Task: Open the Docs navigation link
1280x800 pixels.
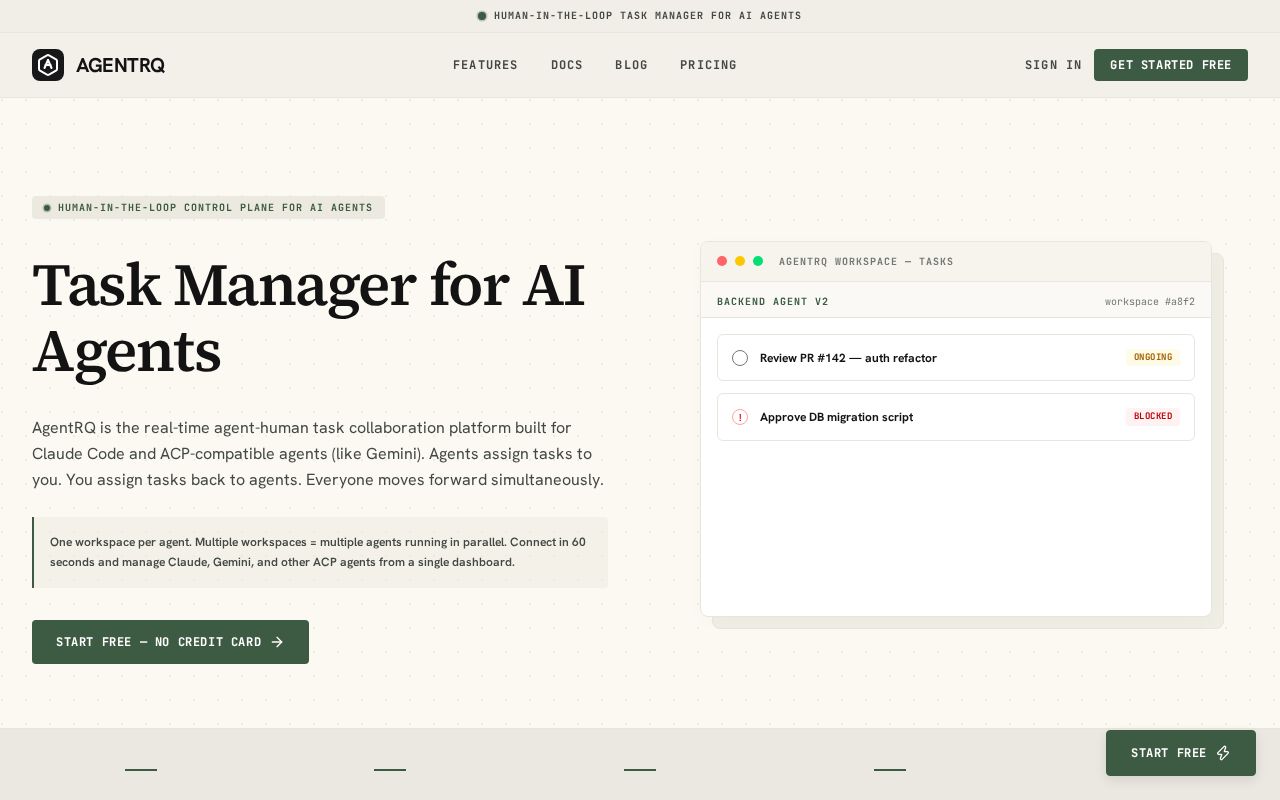Action: (567, 65)
